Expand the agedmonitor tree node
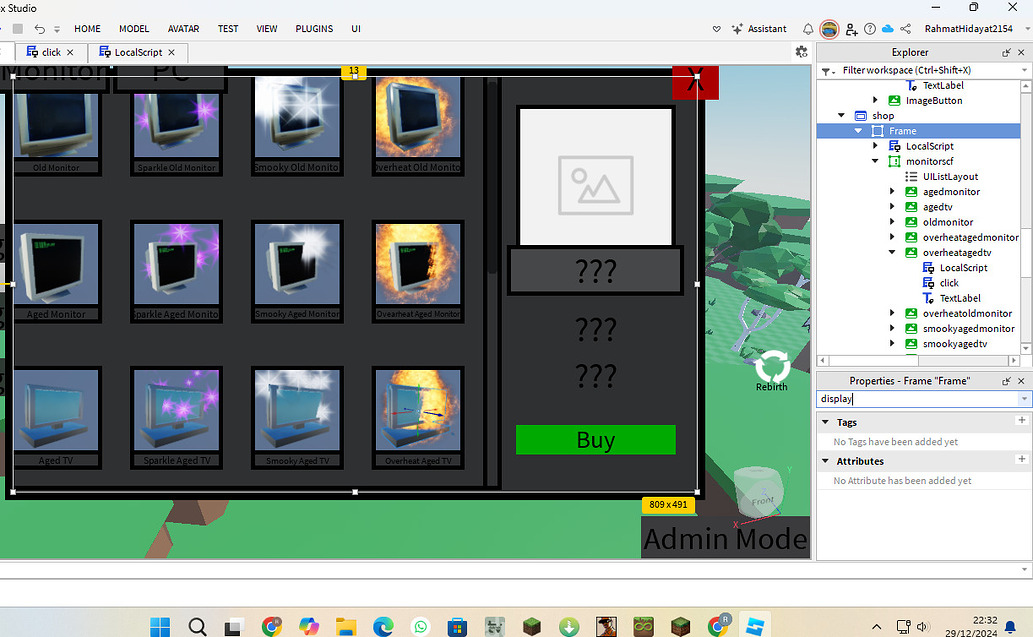The height and width of the screenshot is (637, 1033). pos(892,191)
